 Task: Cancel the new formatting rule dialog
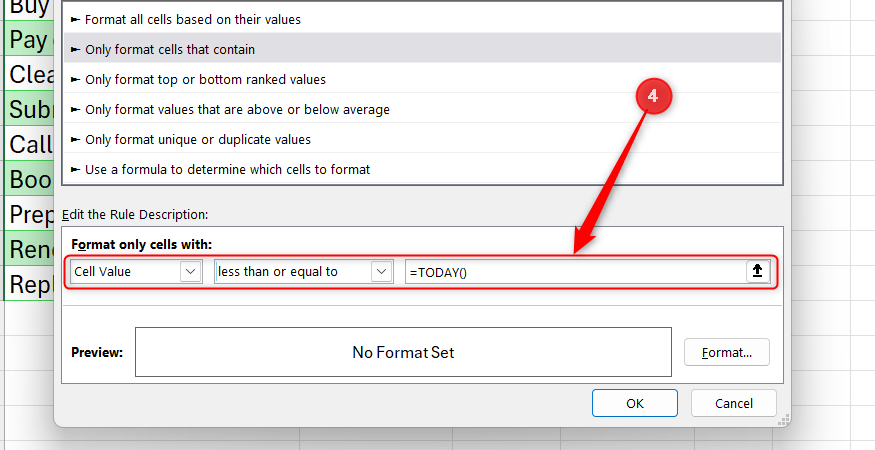734,403
